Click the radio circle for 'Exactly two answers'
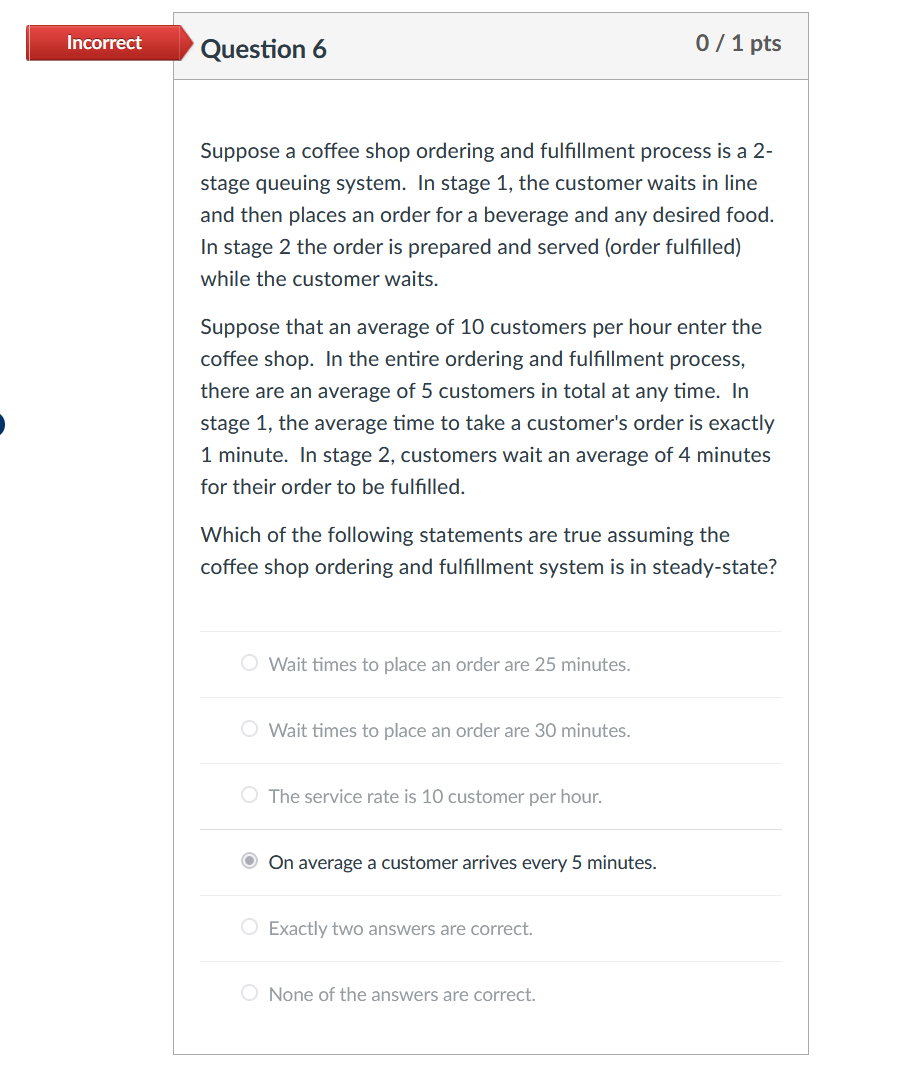 pos(249,926)
